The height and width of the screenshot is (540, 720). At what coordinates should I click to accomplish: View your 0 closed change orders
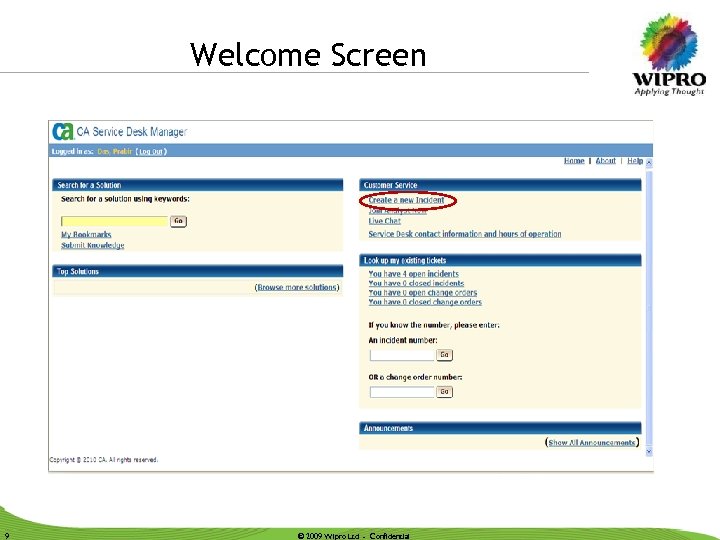[425, 302]
